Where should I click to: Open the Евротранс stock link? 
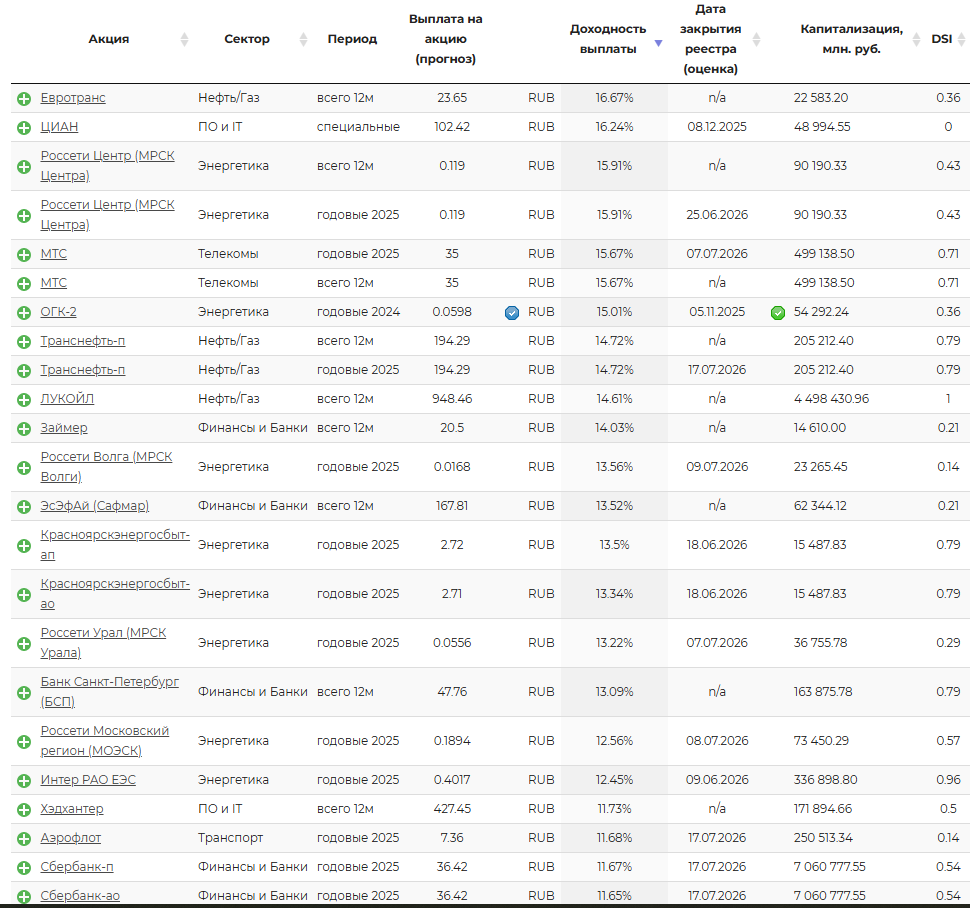point(73,98)
